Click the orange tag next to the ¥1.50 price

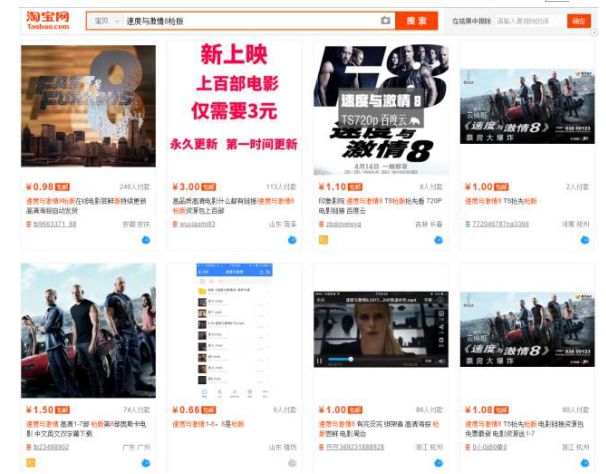62,410
